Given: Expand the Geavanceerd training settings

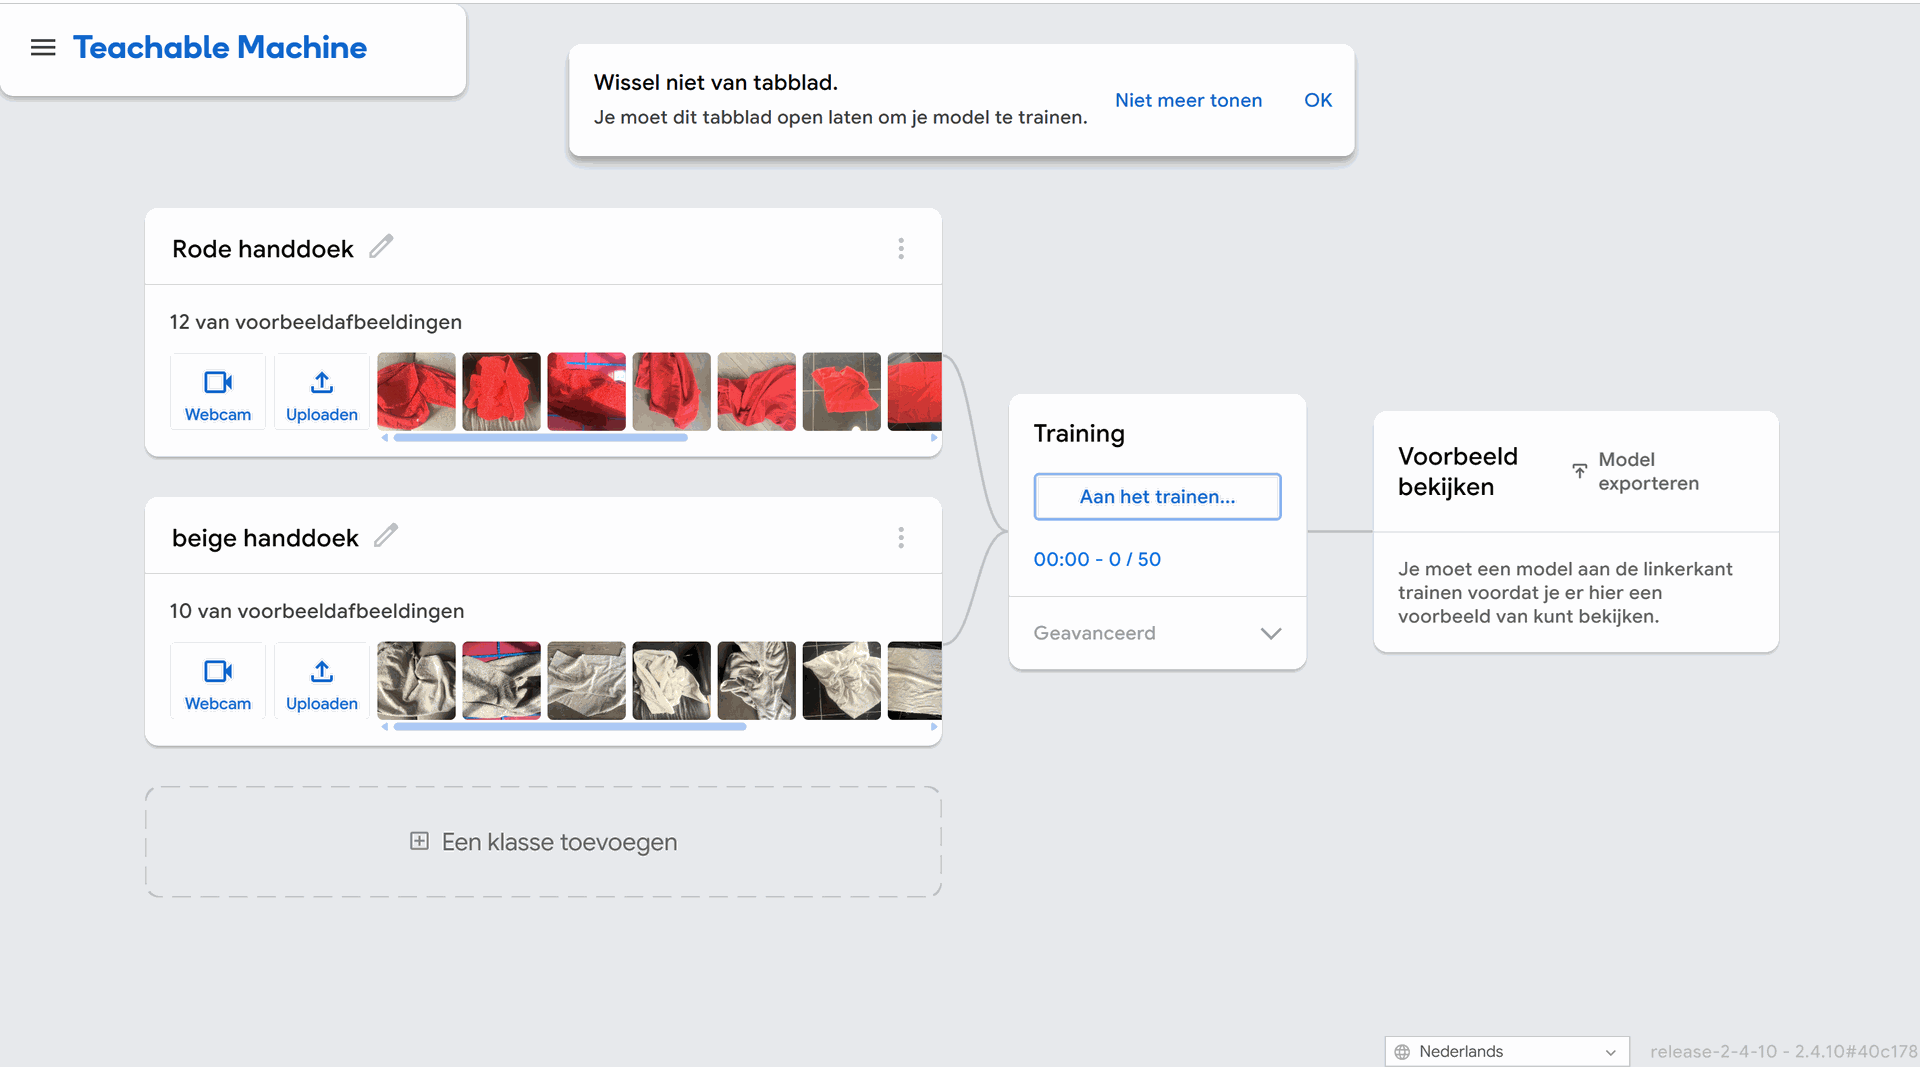Looking at the screenshot, I should 1157,633.
